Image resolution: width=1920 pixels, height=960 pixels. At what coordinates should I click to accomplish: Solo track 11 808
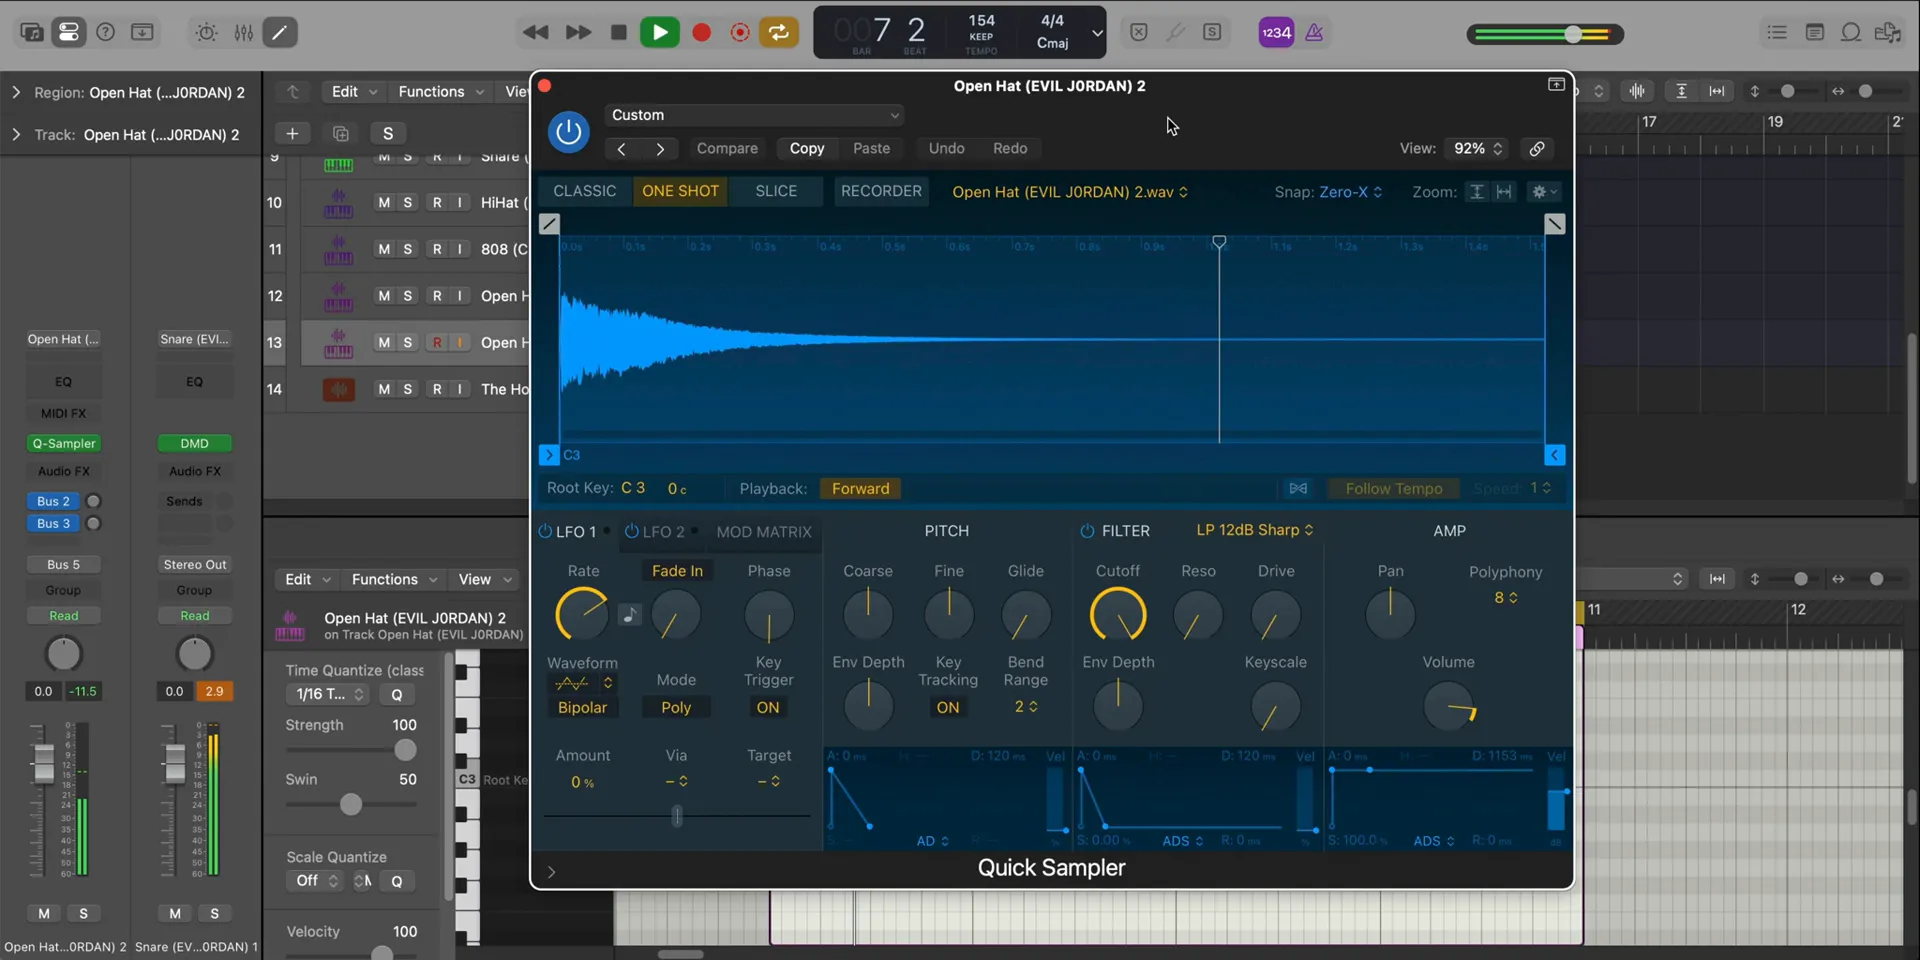click(x=408, y=248)
